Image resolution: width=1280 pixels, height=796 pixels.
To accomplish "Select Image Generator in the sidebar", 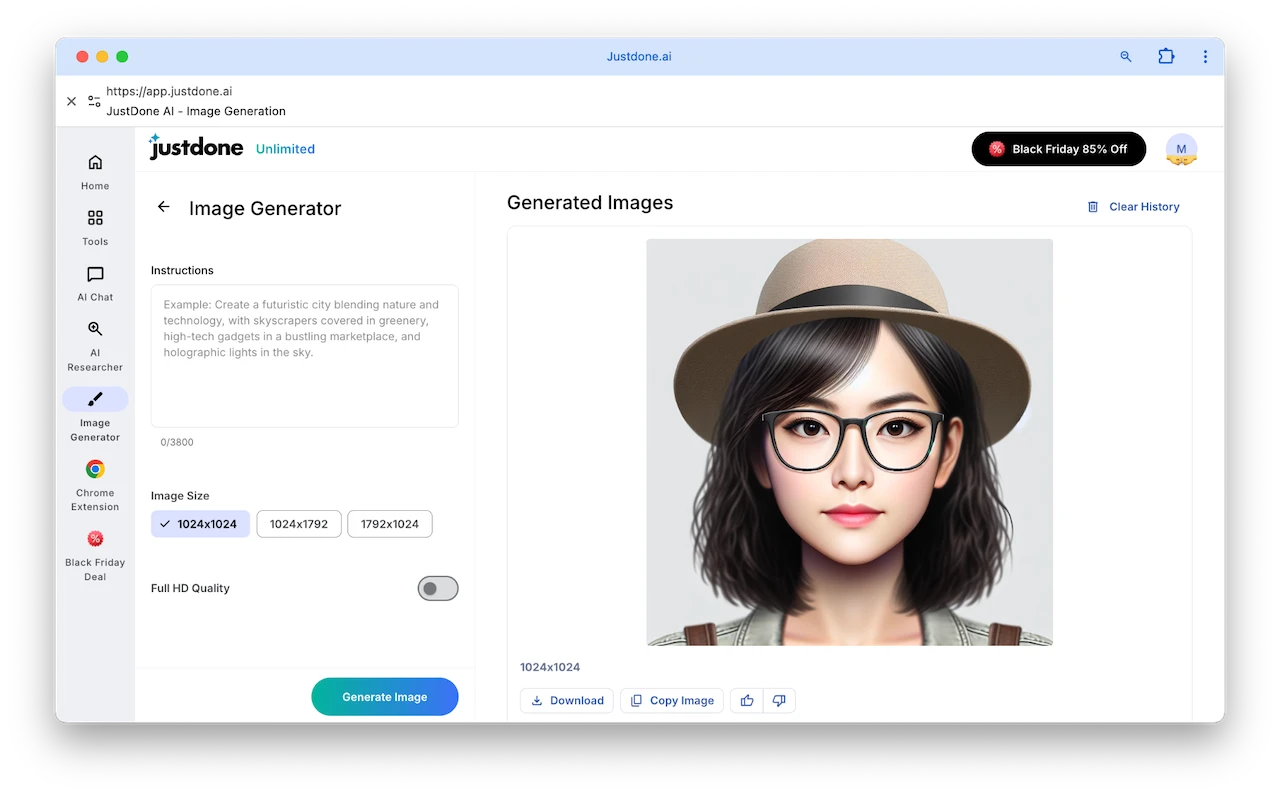I will [x=95, y=400].
